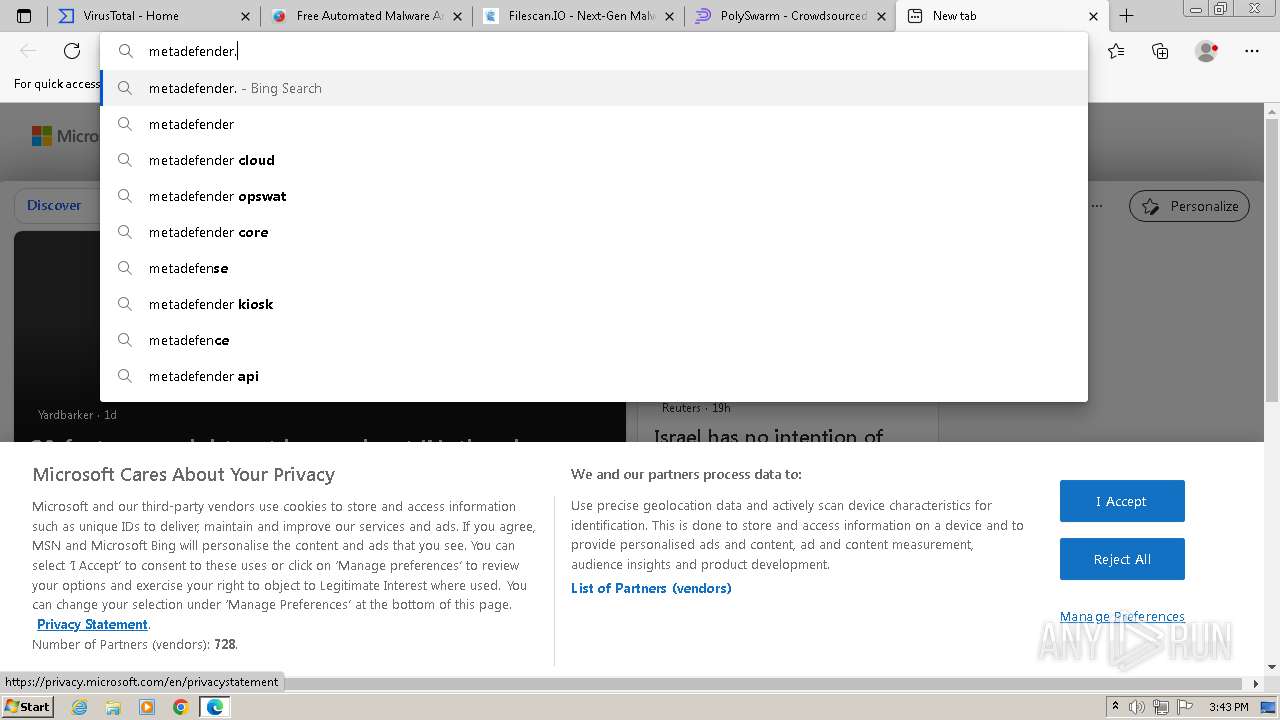This screenshot has height=720, width=1280.
Task: Click the Reject All button
Action: pos(1122,559)
